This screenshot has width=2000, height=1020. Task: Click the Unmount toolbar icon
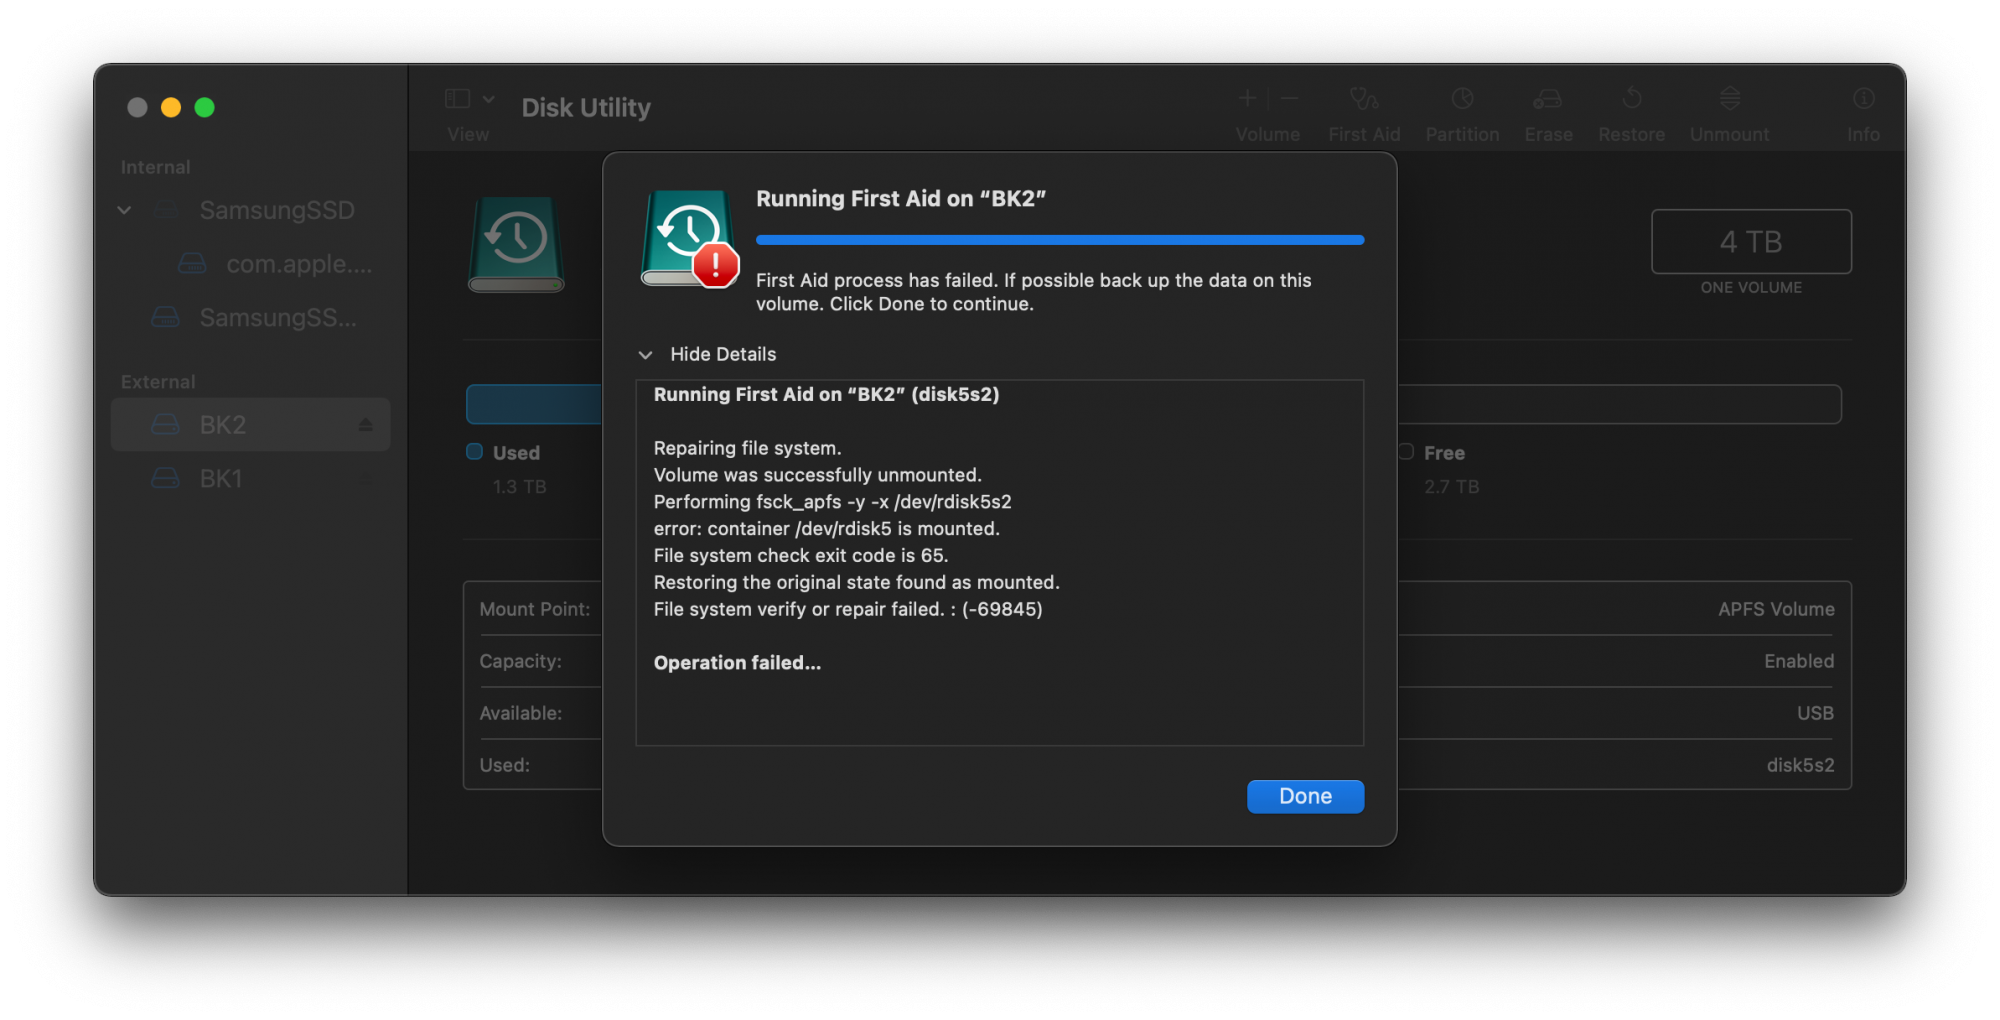(x=1729, y=100)
